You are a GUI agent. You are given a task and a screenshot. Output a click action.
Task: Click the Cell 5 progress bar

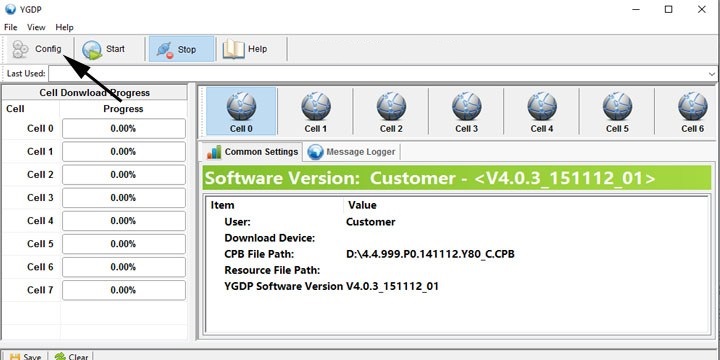[x=124, y=244]
